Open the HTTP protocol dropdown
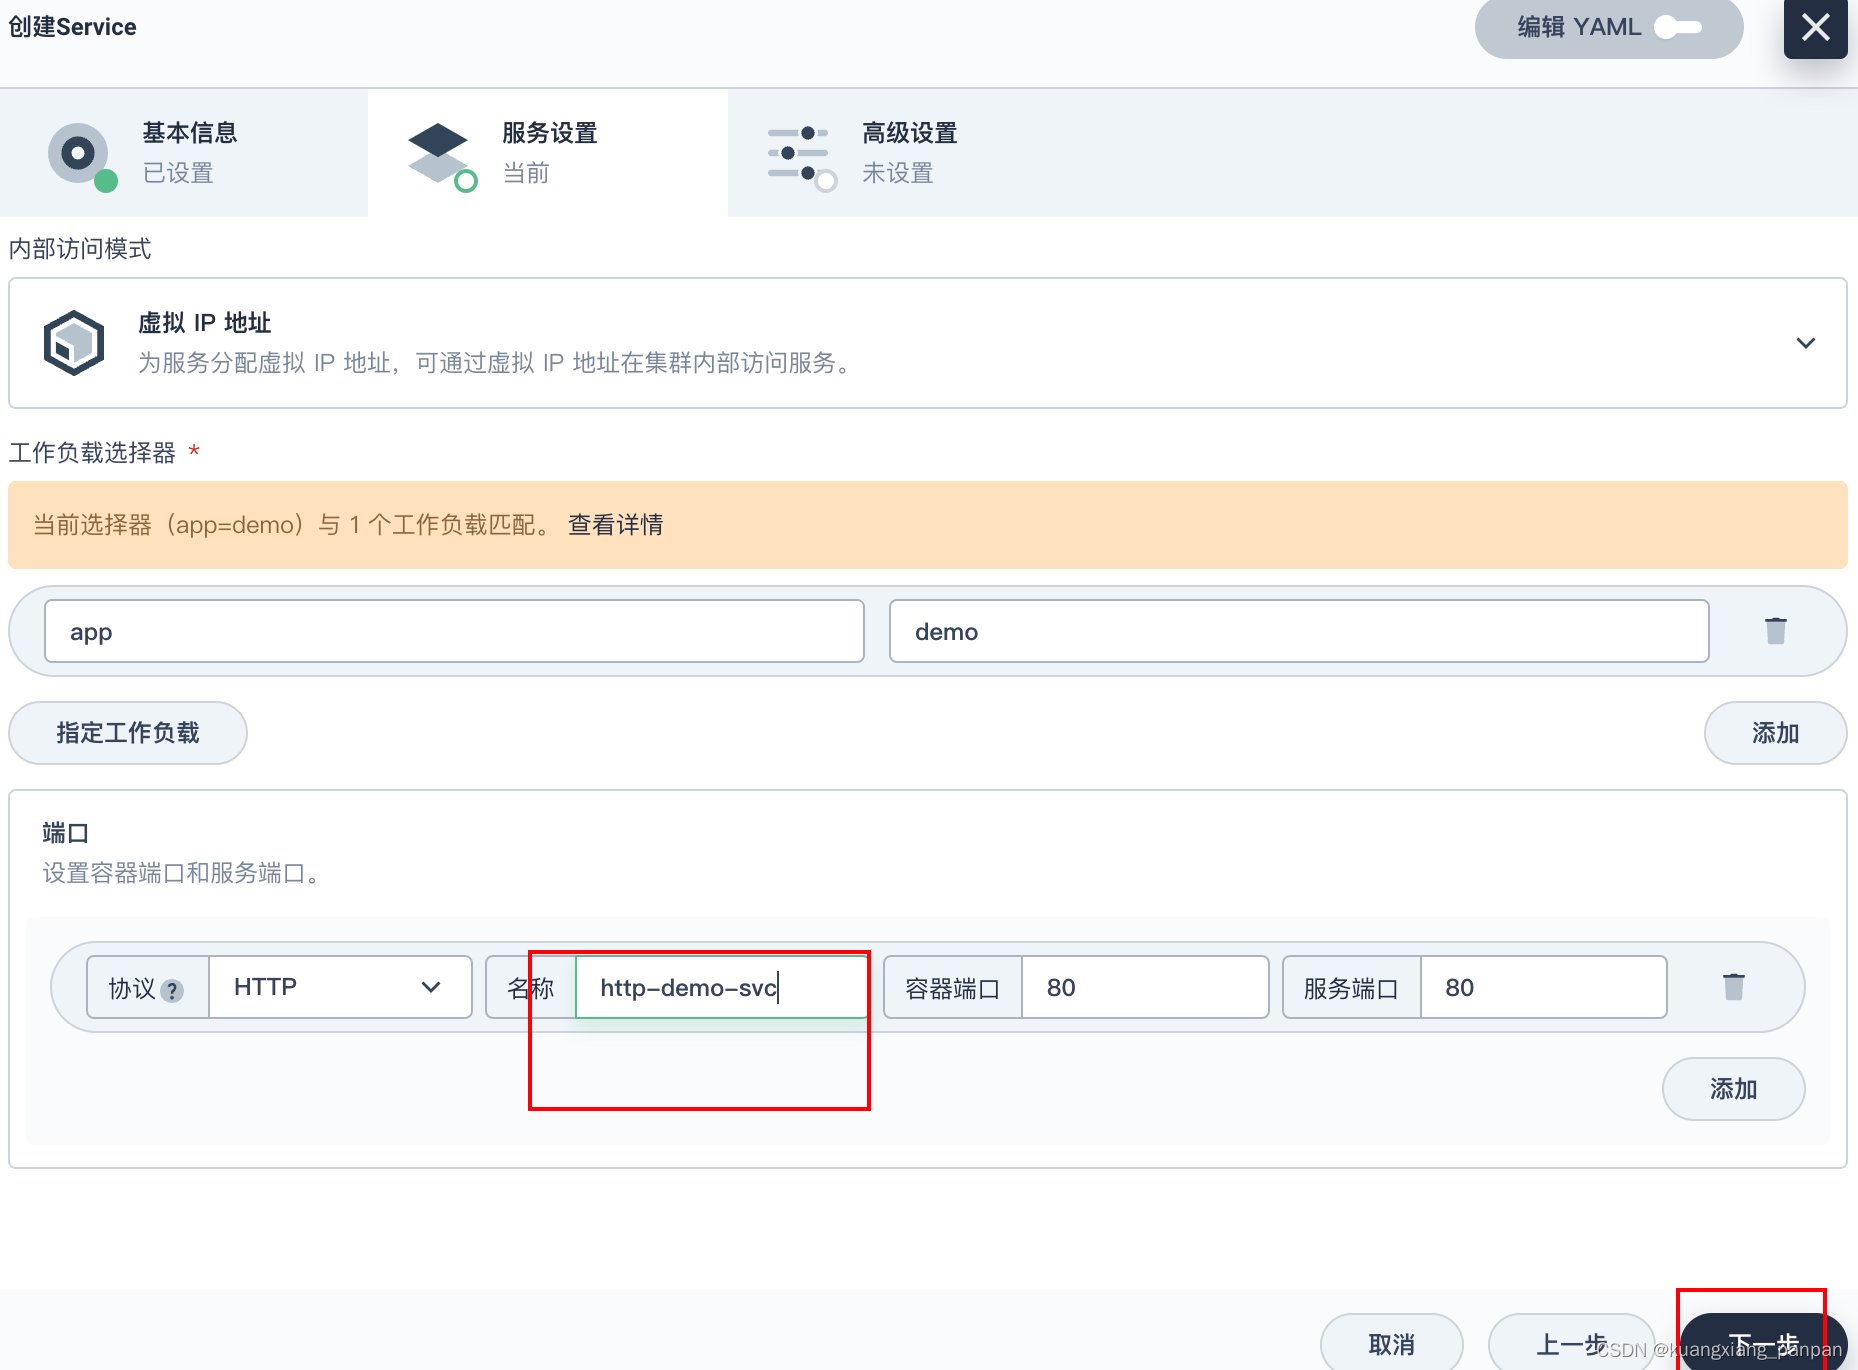 point(340,987)
